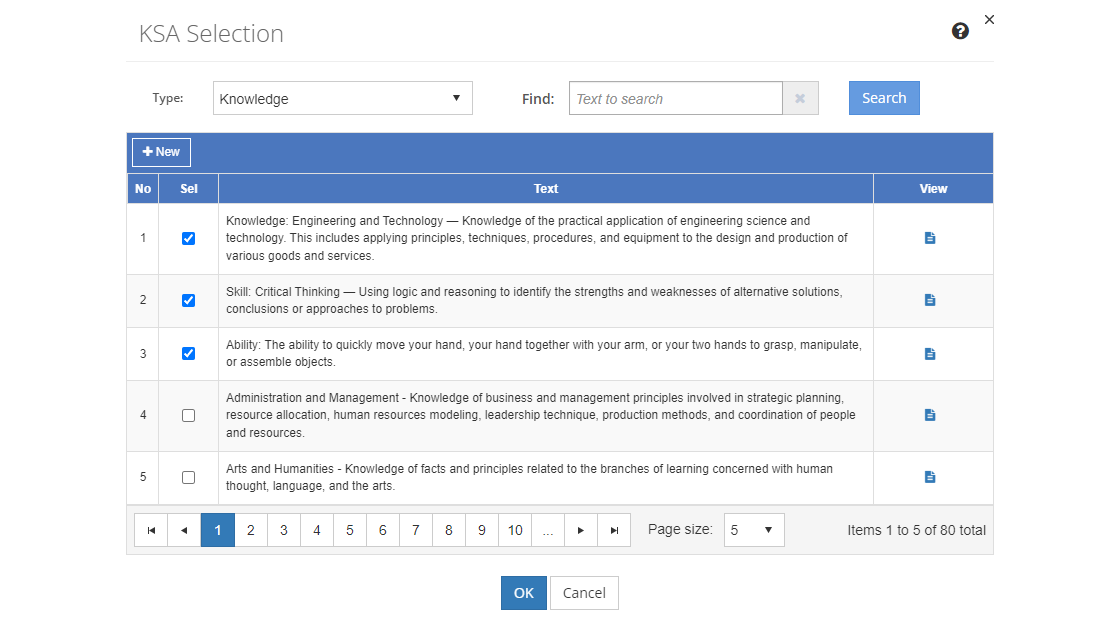
Task: Open the Page size dropdown
Action: 754,530
